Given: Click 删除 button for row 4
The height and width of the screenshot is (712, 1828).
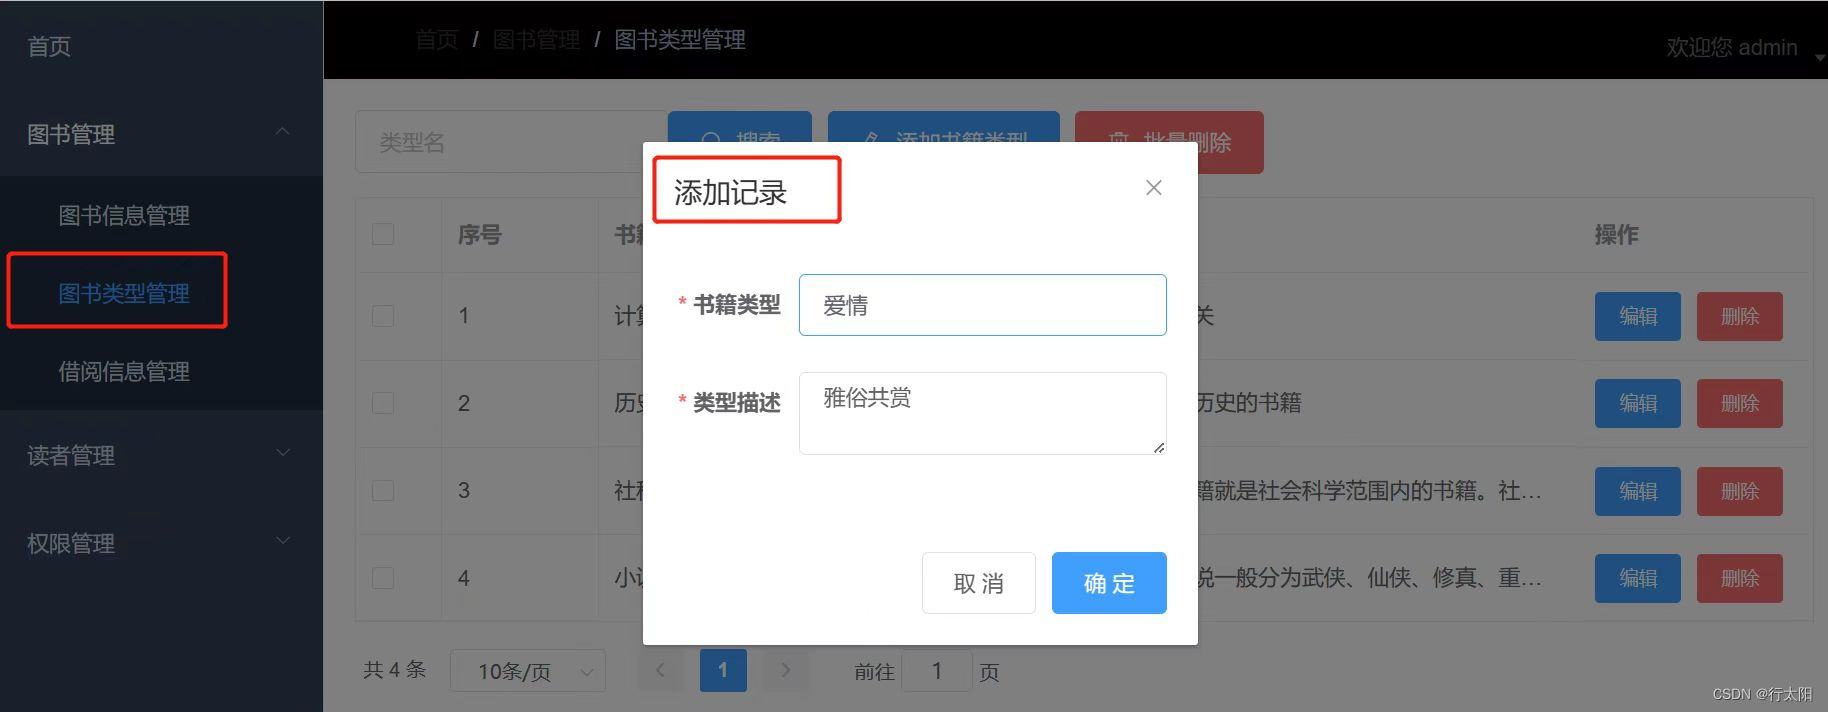Looking at the screenshot, I should click(1740, 578).
